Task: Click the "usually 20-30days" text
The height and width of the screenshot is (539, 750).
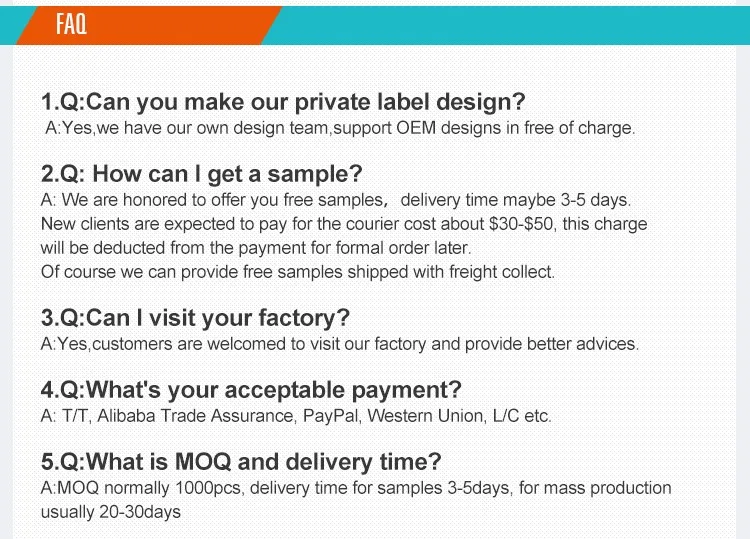Action: click(x=110, y=511)
